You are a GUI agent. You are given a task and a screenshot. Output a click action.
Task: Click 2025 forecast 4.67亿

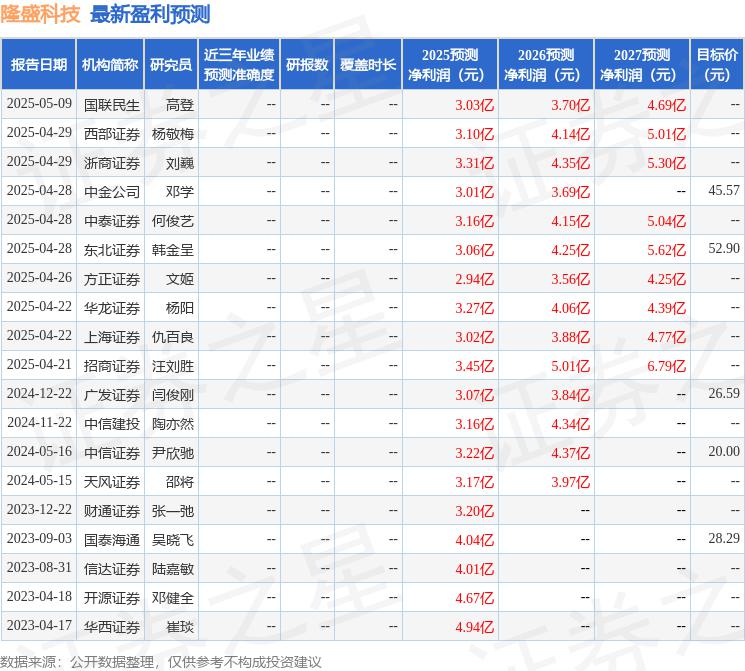point(474,598)
